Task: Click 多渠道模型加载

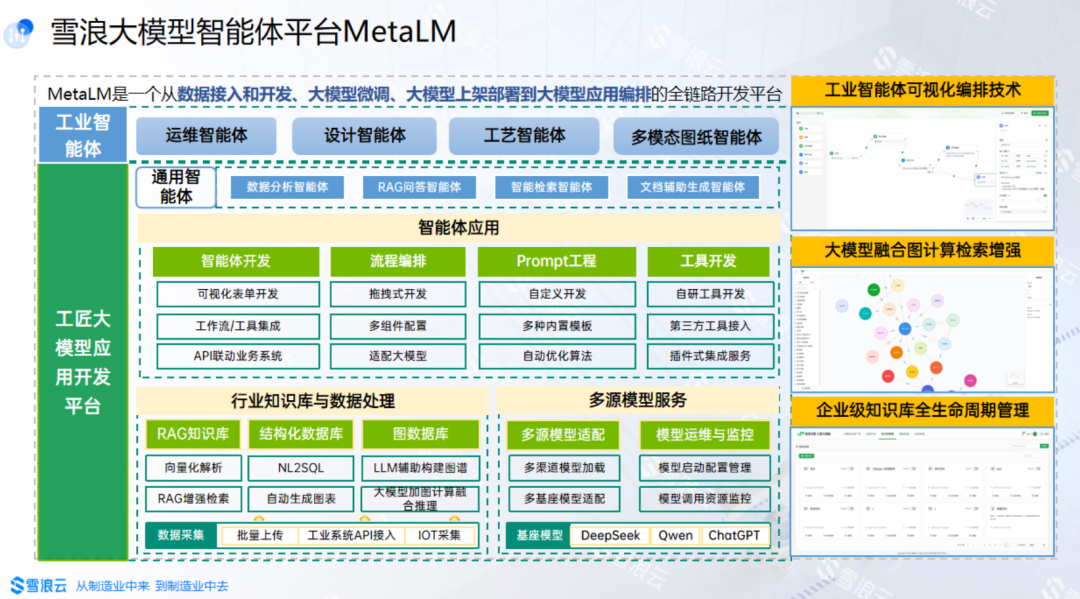Action: point(564,467)
